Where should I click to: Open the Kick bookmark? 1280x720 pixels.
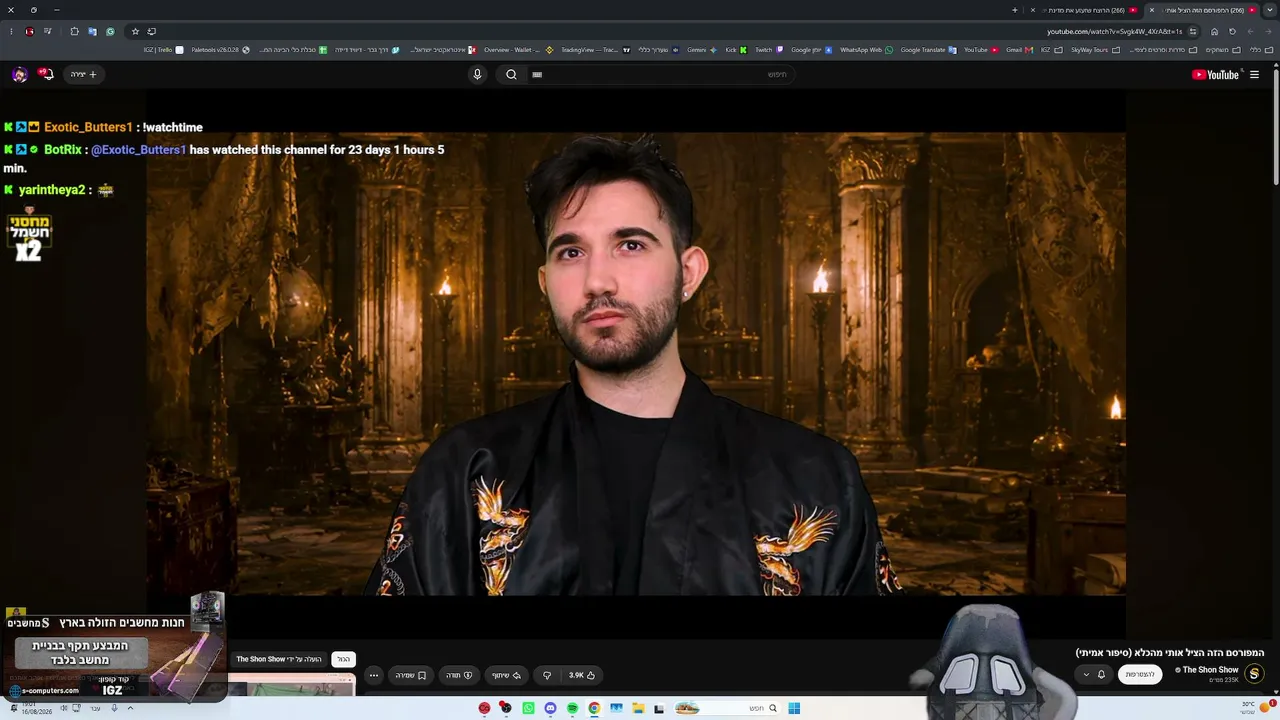734,50
